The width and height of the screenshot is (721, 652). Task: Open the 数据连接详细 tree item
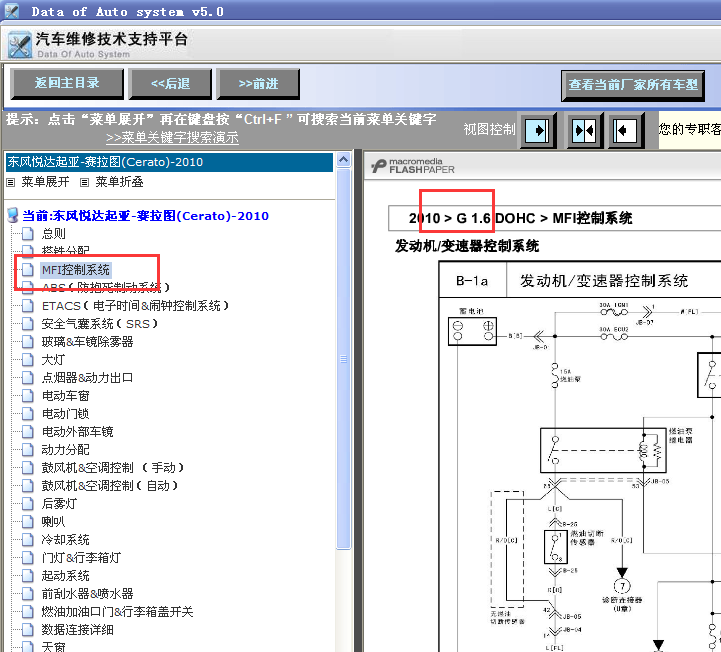77,629
